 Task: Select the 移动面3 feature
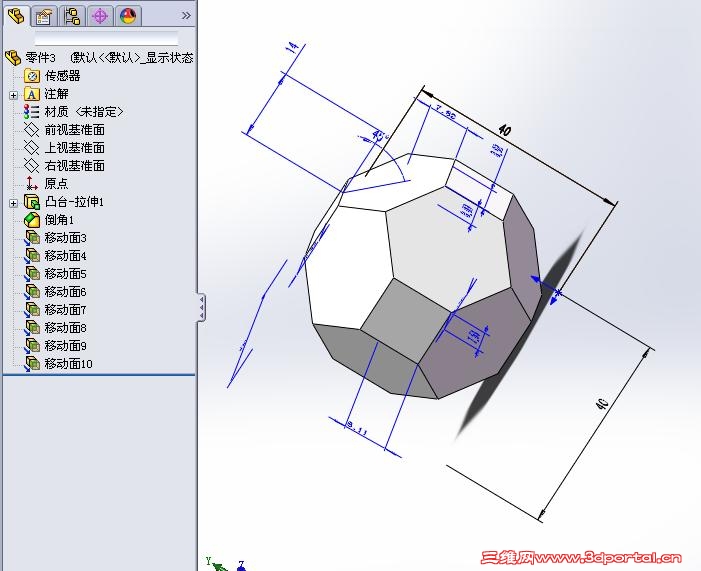65,237
